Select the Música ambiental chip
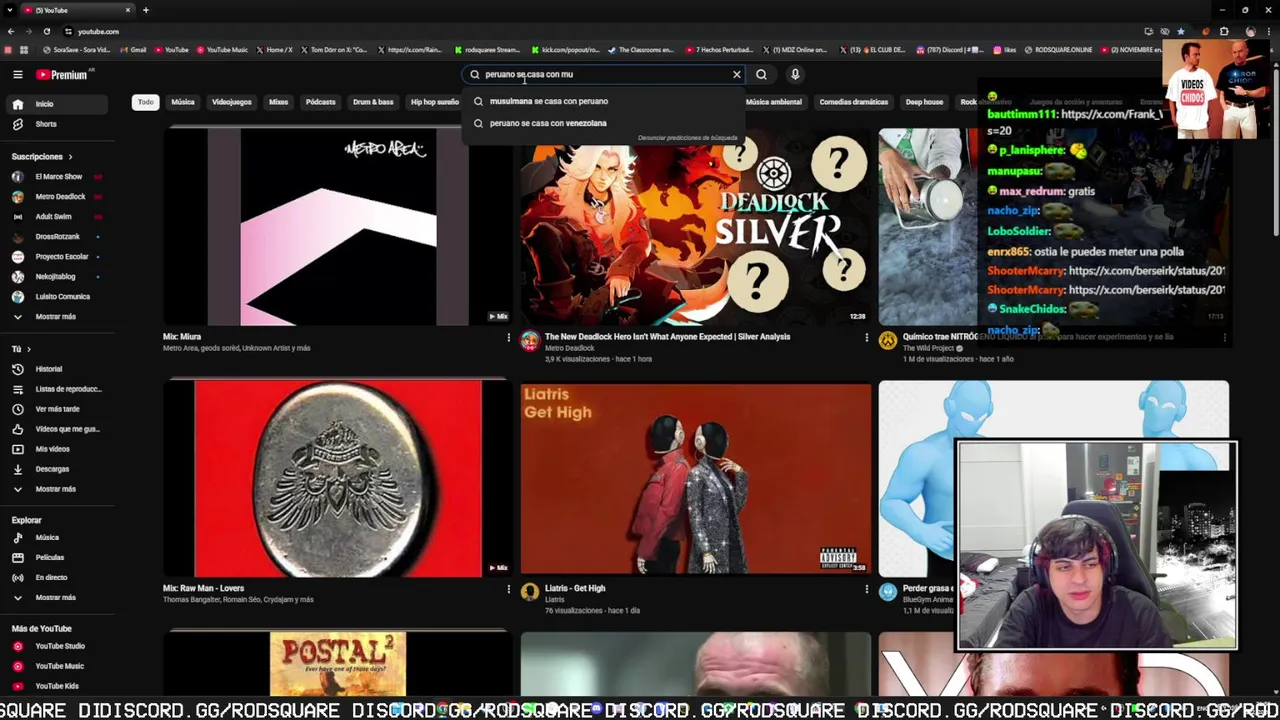Screen dimensions: 1280x720 point(773,102)
